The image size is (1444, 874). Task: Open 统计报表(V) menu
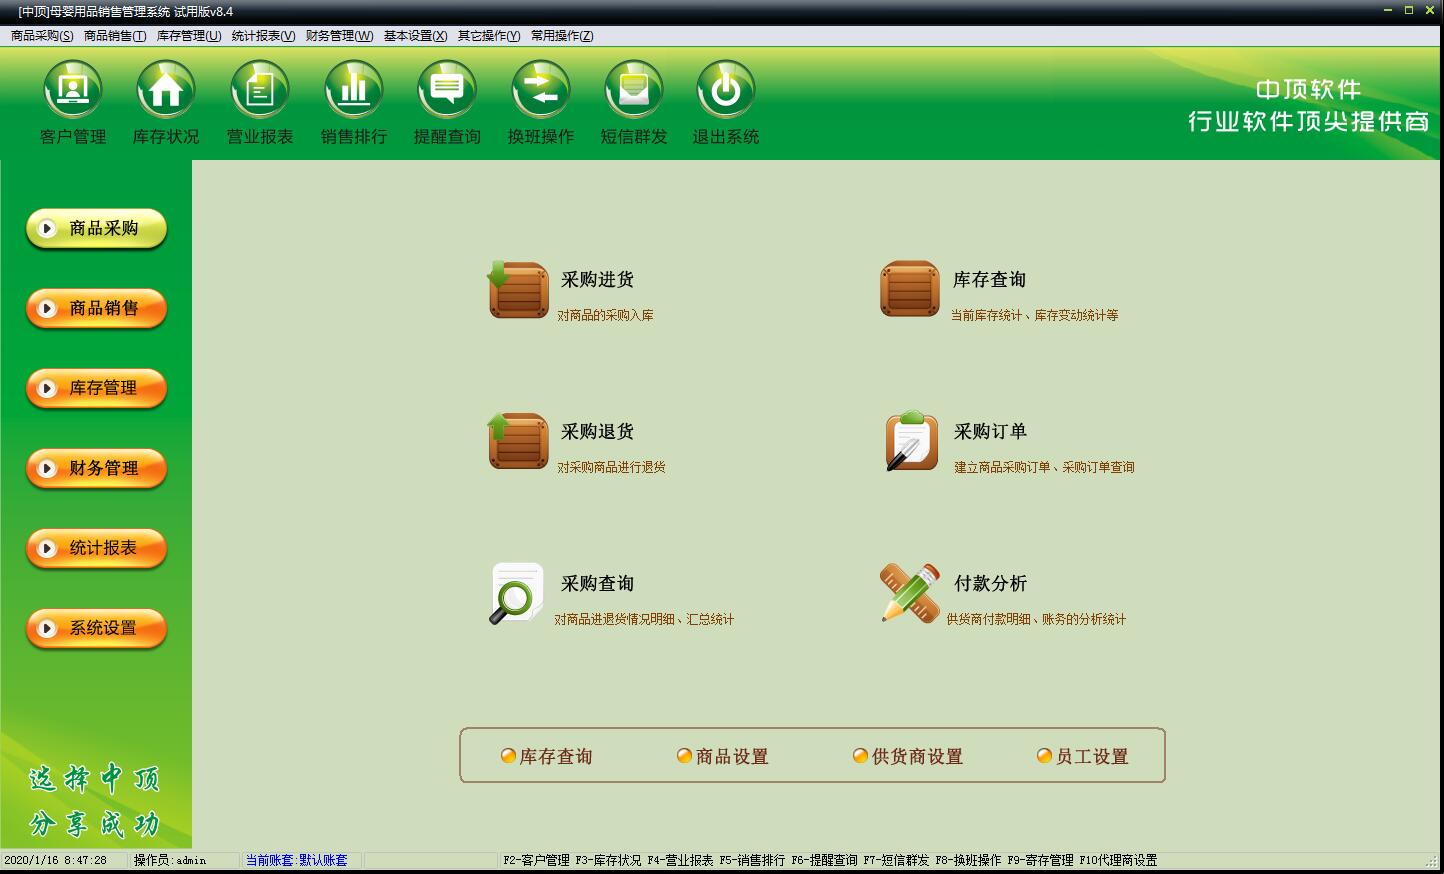point(263,36)
